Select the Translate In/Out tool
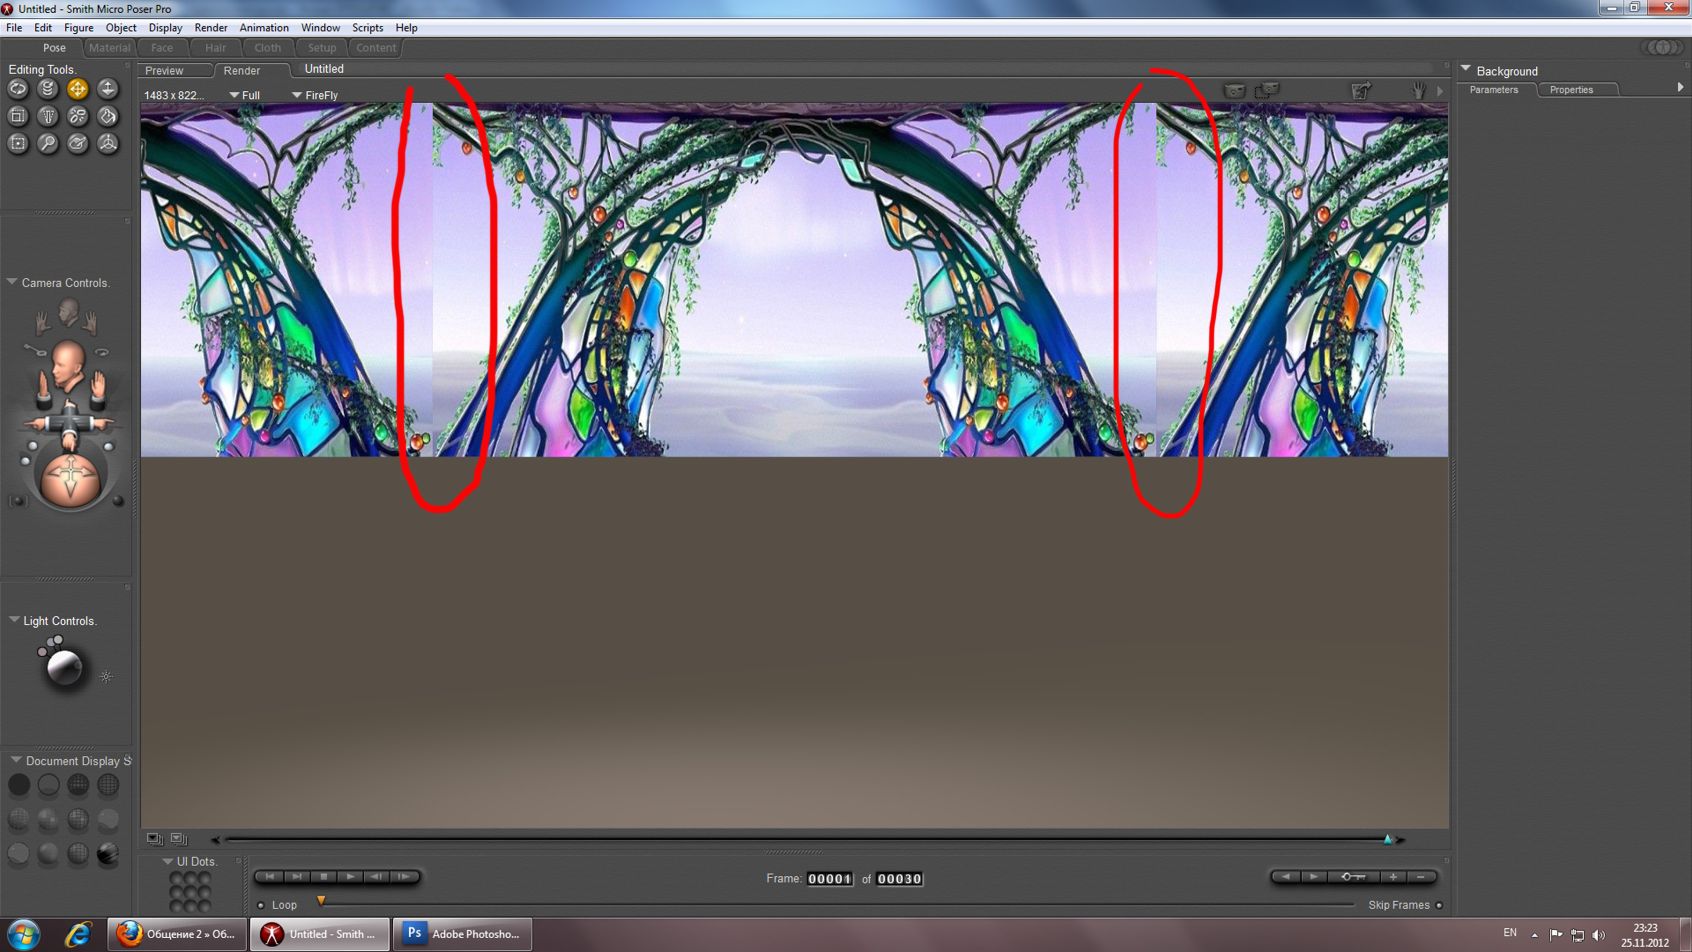 107,89
